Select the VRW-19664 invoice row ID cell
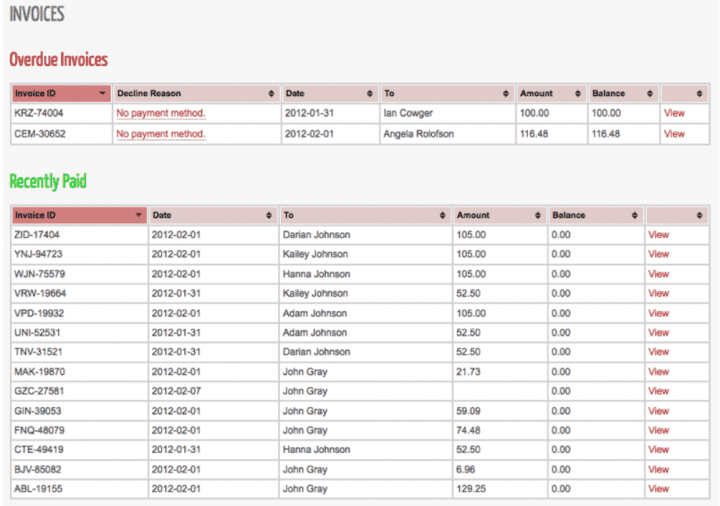 (40, 293)
